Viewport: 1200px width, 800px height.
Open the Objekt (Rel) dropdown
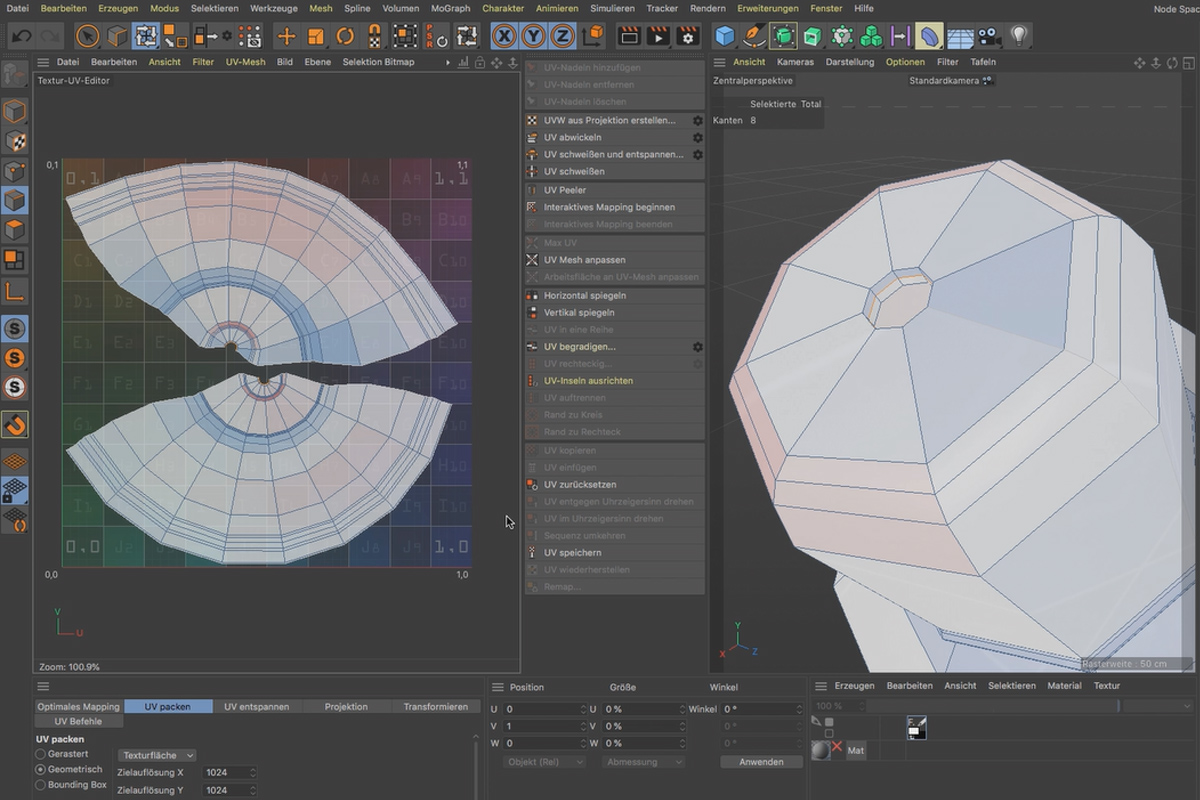tap(544, 762)
